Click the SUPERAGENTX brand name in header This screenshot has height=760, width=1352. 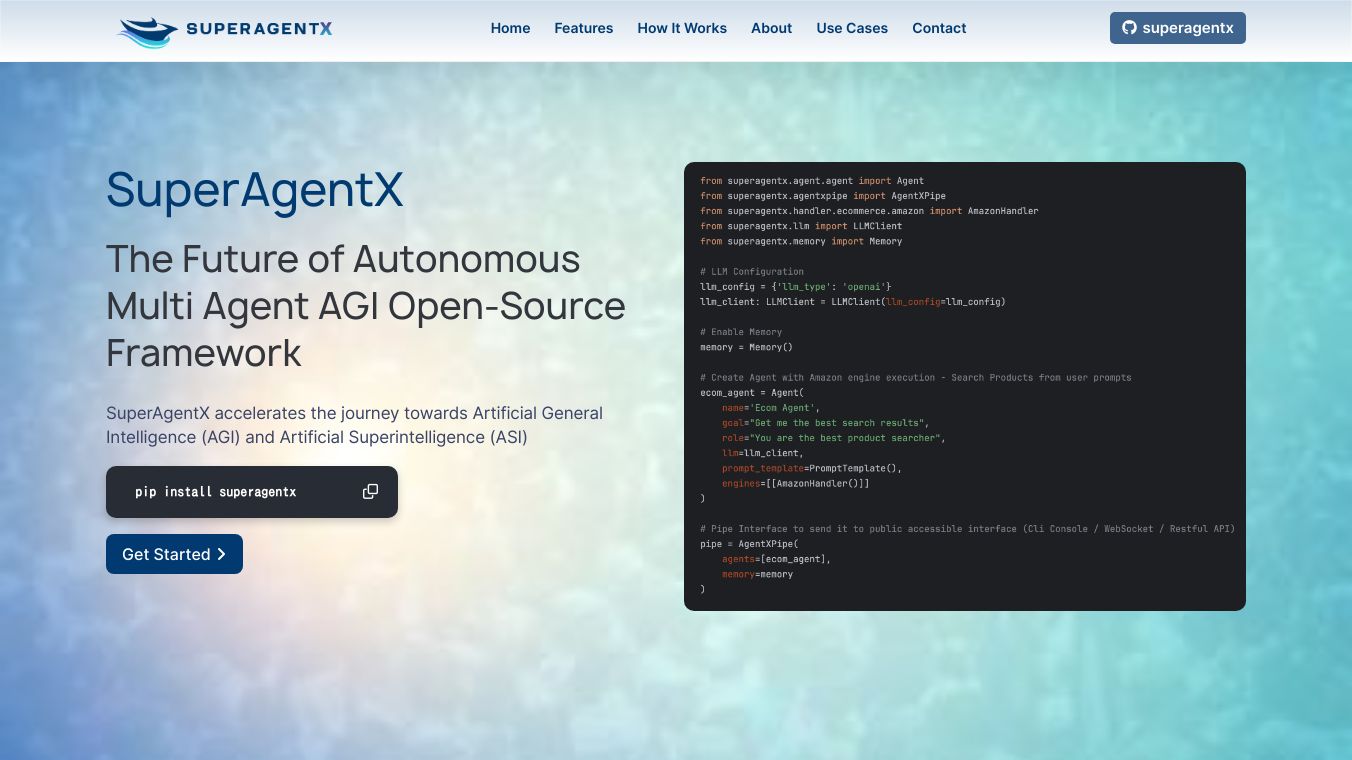point(259,29)
